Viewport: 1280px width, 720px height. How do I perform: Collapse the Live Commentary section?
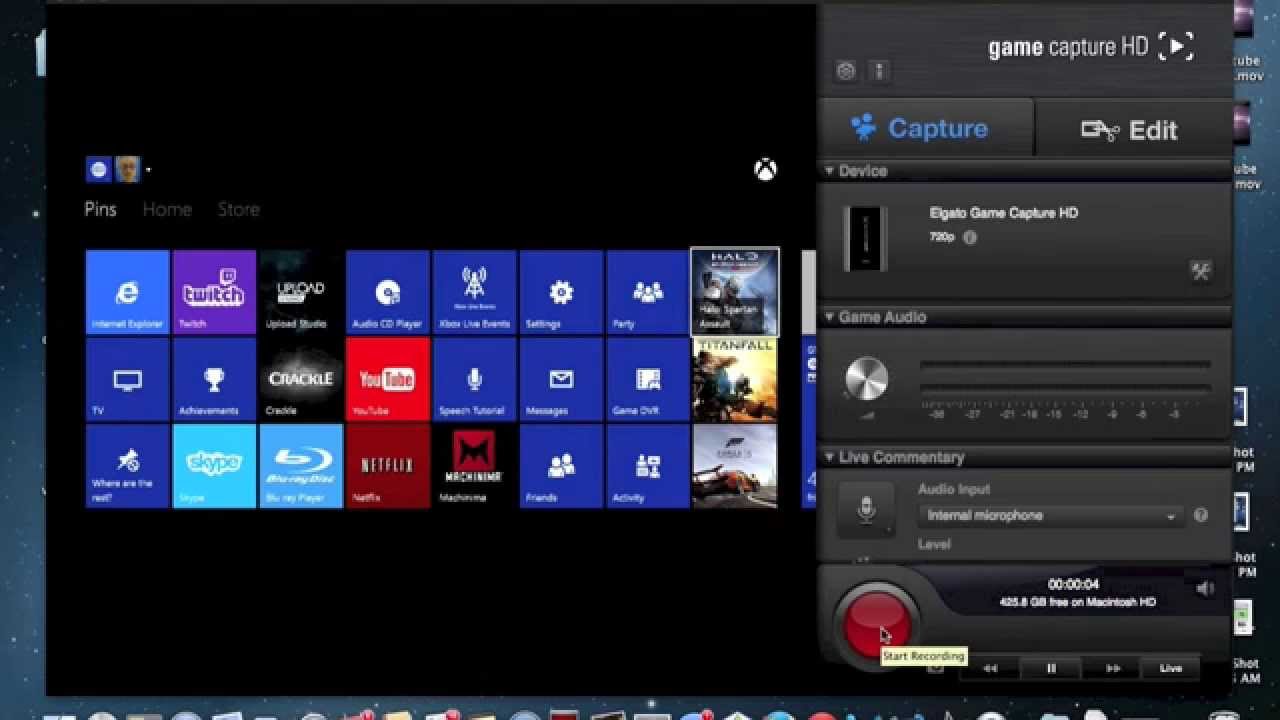[x=829, y=457]
